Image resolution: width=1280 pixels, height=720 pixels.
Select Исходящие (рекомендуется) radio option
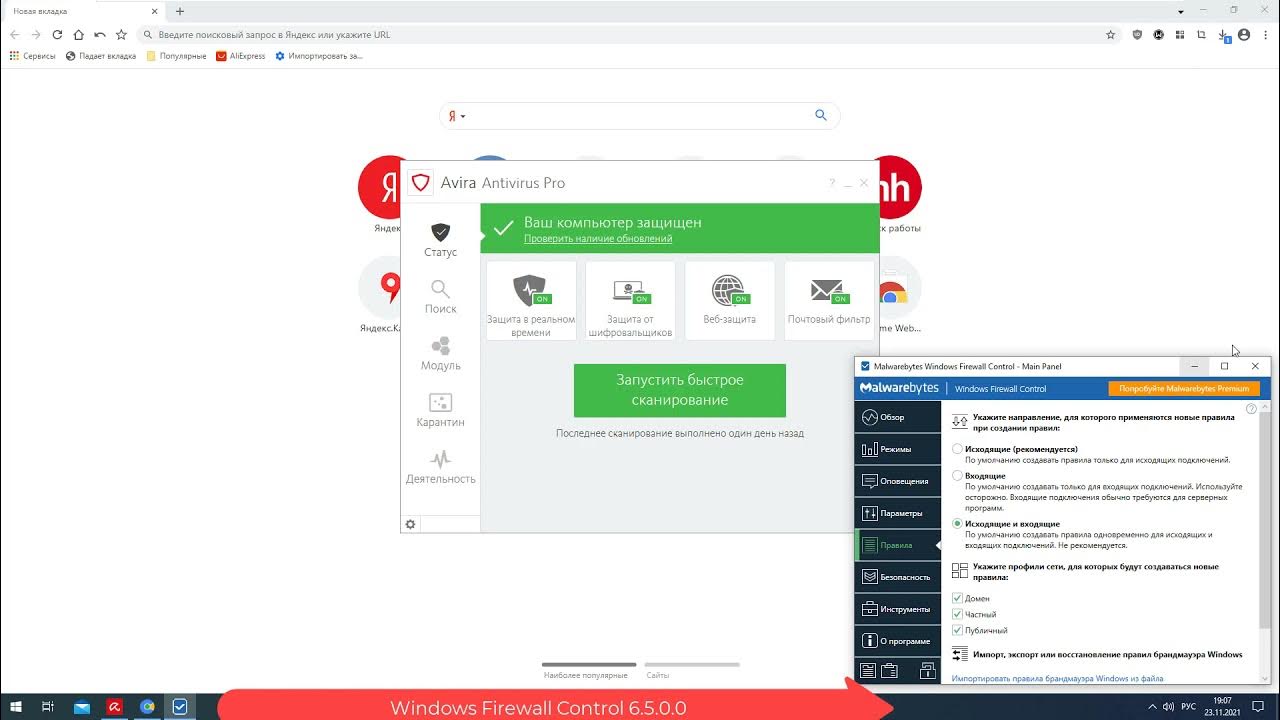coord(958,449)
